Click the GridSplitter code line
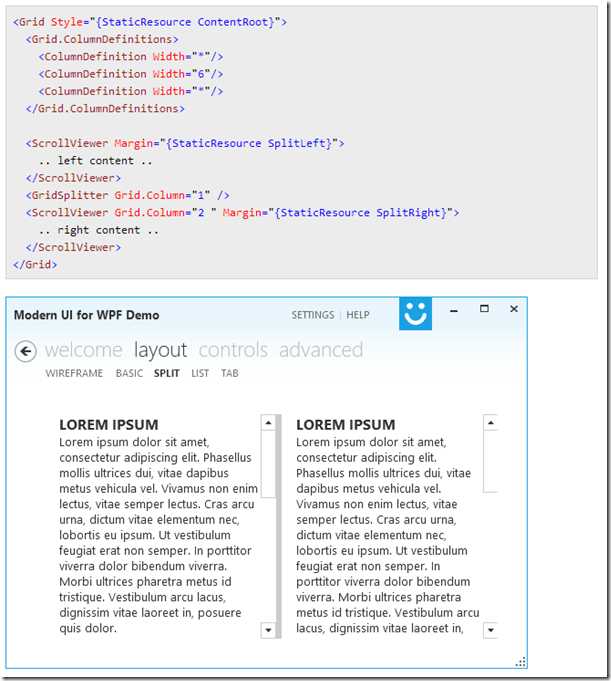This screenshot has height=681, width=611. [x=128, y=195]
